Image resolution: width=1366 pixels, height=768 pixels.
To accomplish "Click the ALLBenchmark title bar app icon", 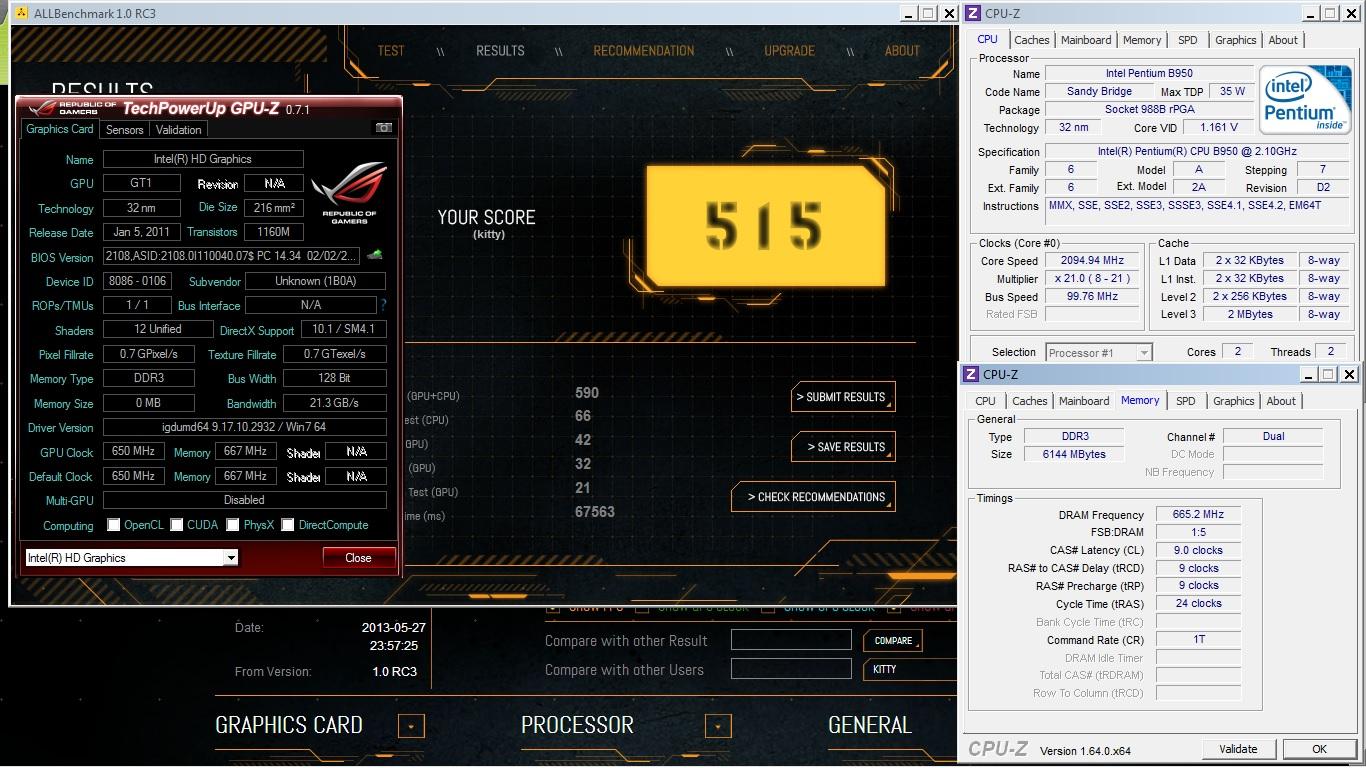I will coord(22,13).
